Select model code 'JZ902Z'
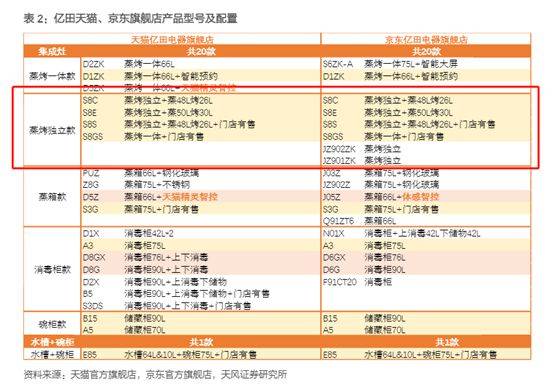The height and width of the screenshot is (386, 554). click(336, 185)
